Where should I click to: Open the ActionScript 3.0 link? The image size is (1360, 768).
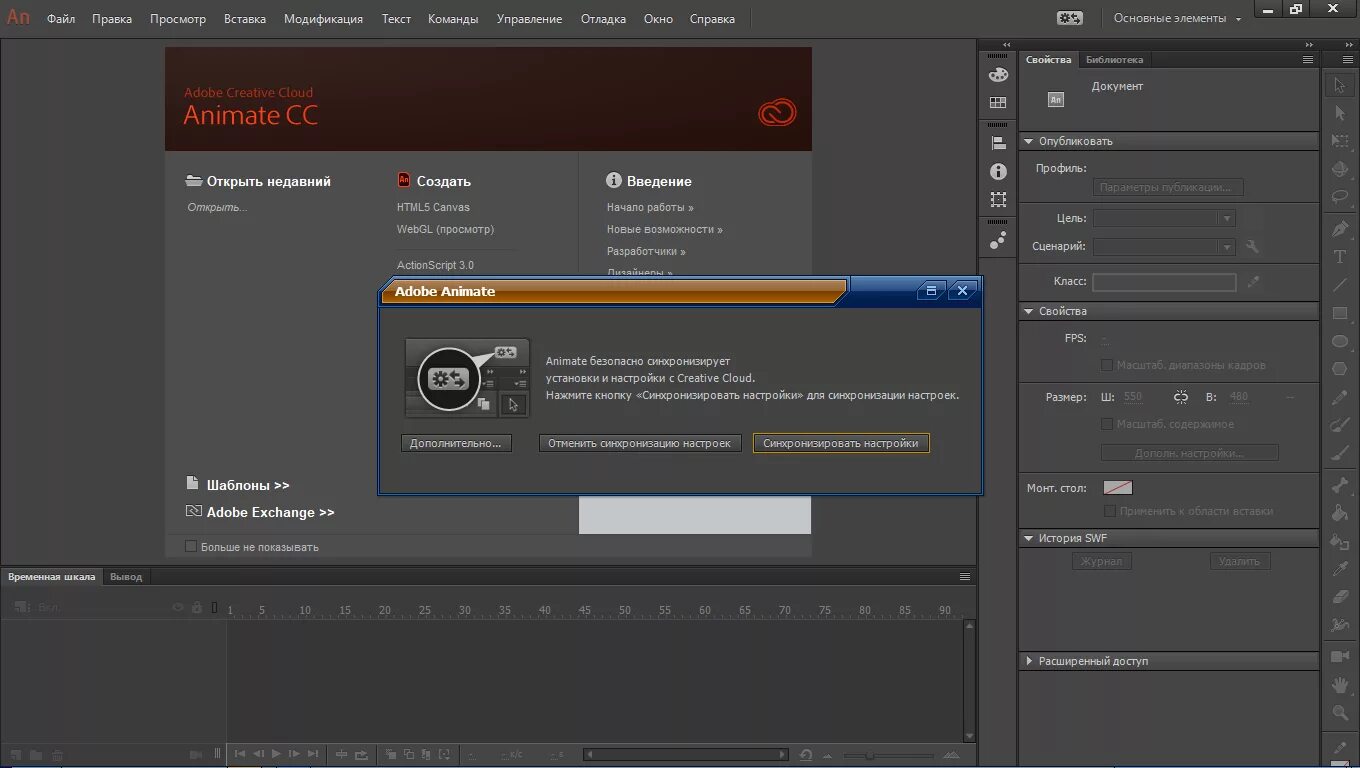coord(435,265)
